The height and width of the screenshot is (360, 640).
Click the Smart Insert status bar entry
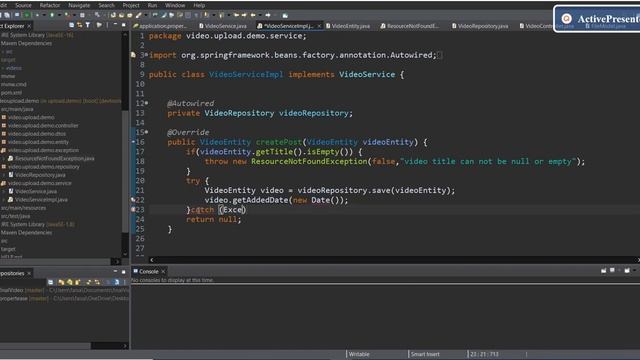point(425,354)
